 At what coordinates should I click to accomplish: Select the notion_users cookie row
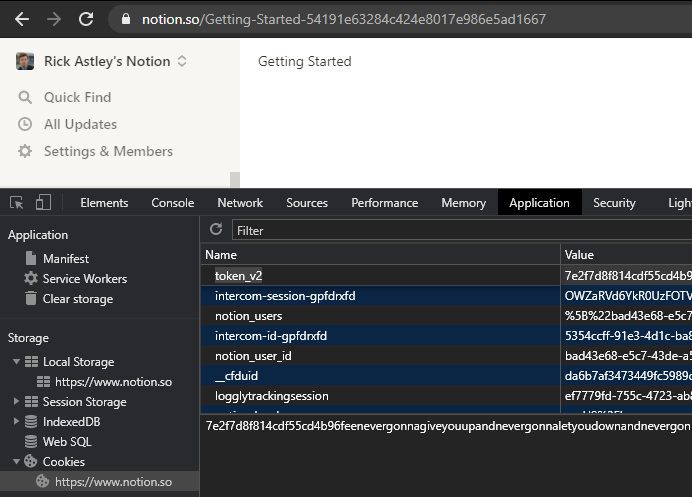pyautogui.click(x=446, y=316)
